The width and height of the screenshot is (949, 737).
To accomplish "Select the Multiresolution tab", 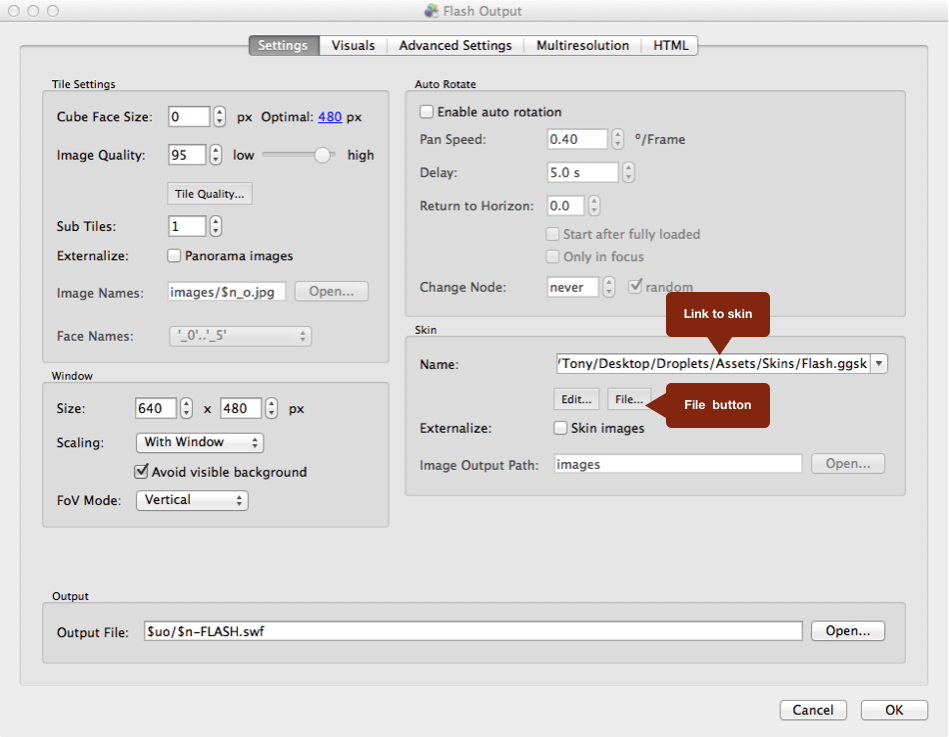I will click(x=582, y=45).
